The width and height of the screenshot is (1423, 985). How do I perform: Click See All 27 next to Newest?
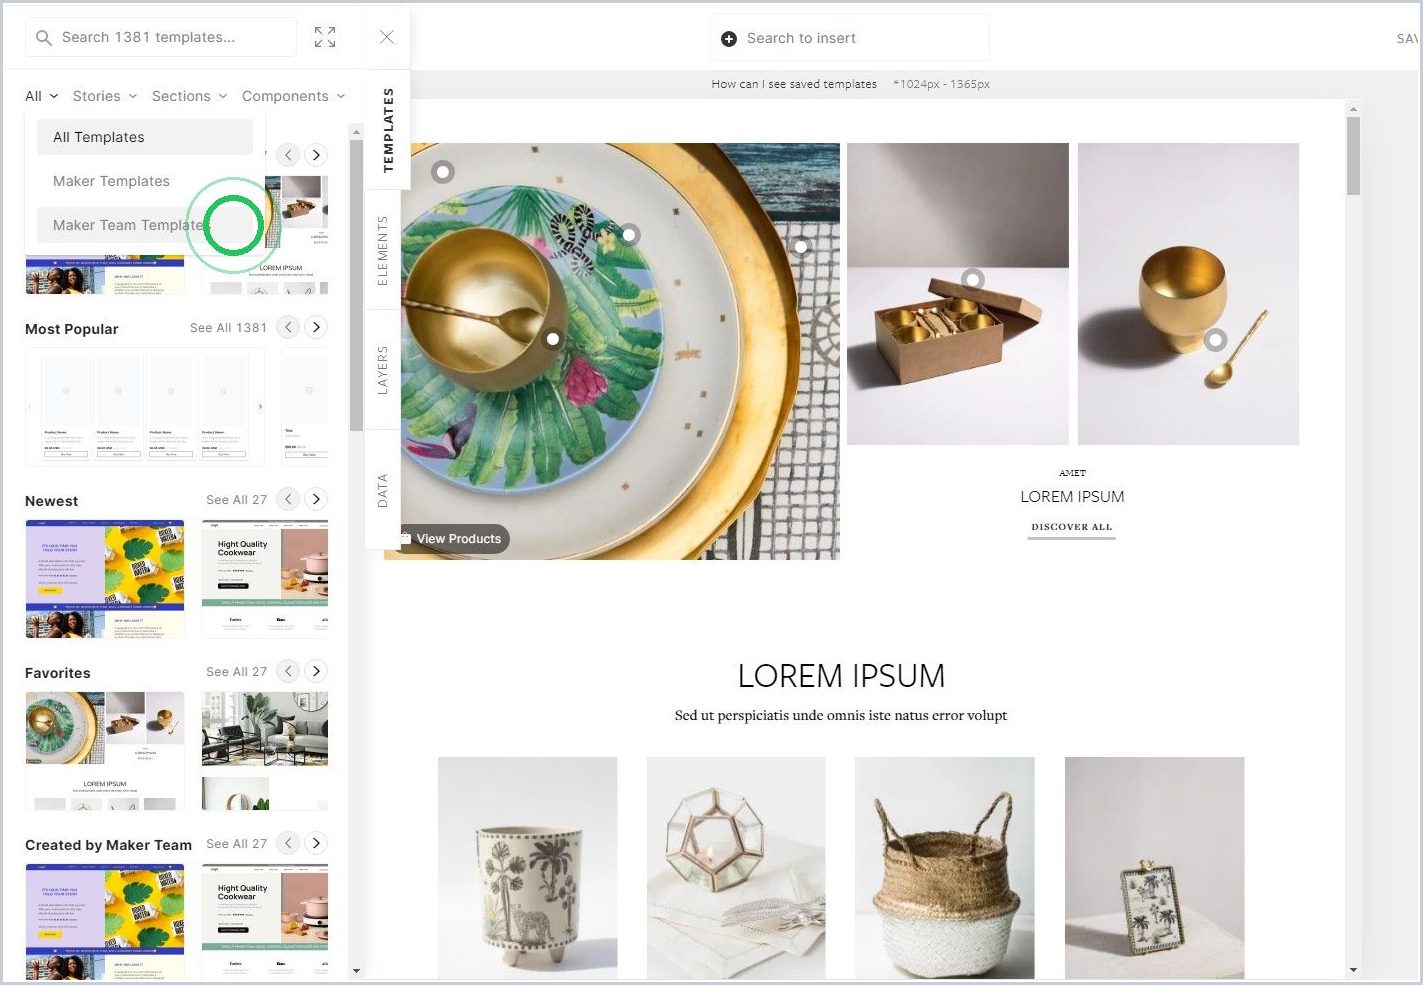236,500
